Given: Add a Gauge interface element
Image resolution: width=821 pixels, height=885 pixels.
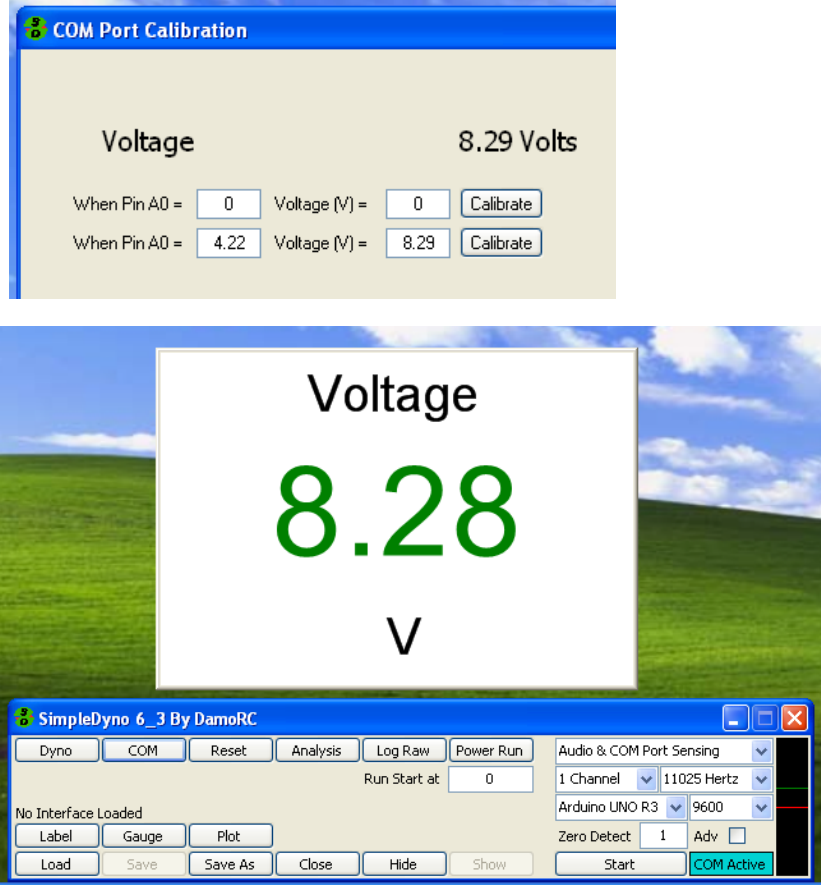Looking at the screenshot, I should (143, 836).
